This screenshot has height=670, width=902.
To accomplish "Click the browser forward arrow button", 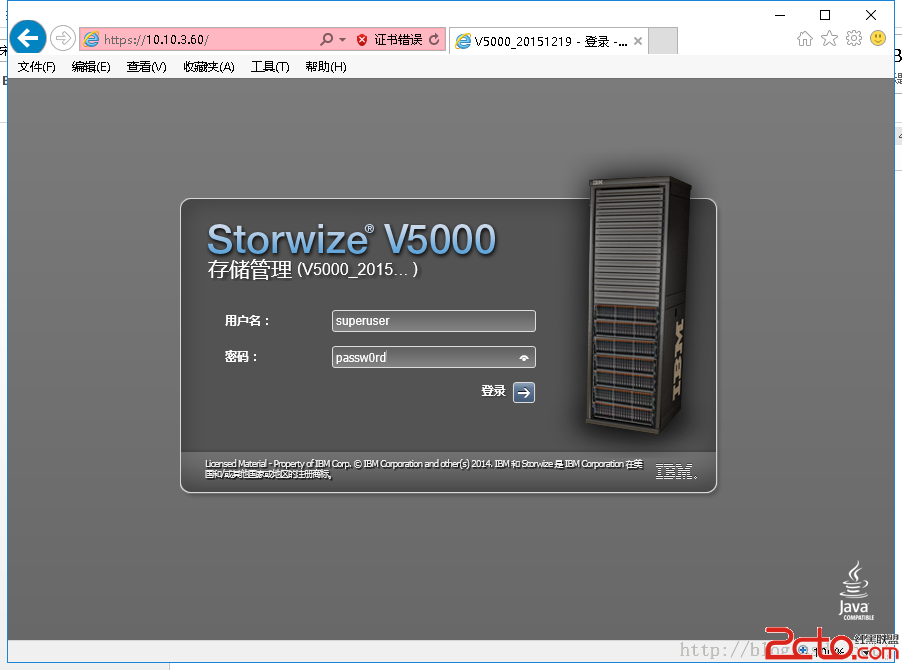I will pos(63,39).
